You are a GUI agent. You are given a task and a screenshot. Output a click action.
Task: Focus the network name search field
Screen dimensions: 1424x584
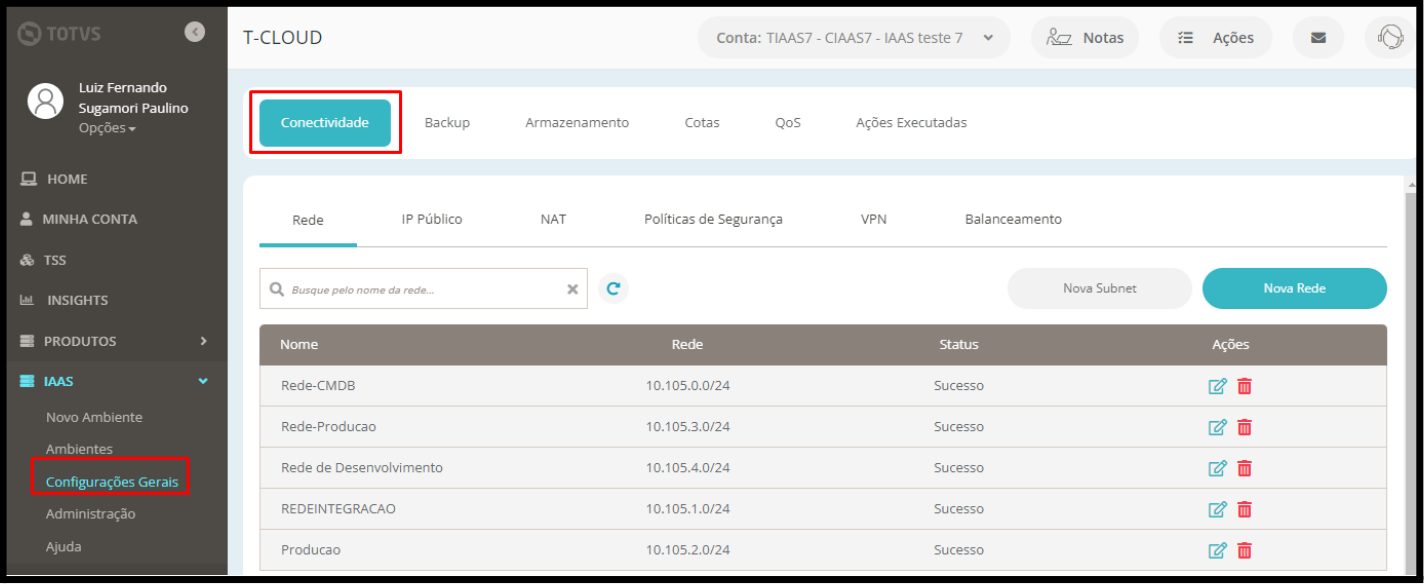(x=423, y=289)
